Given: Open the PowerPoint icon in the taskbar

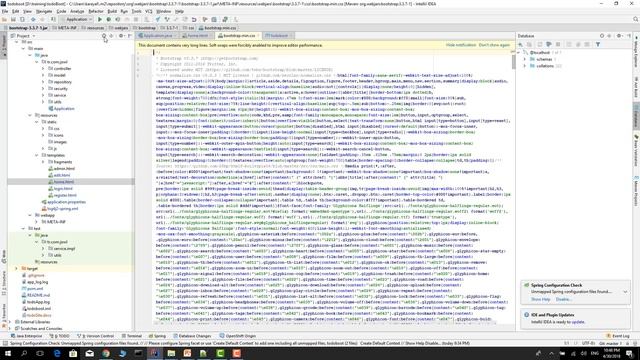Looking at the screenshot, I should [x=187, y=353].
